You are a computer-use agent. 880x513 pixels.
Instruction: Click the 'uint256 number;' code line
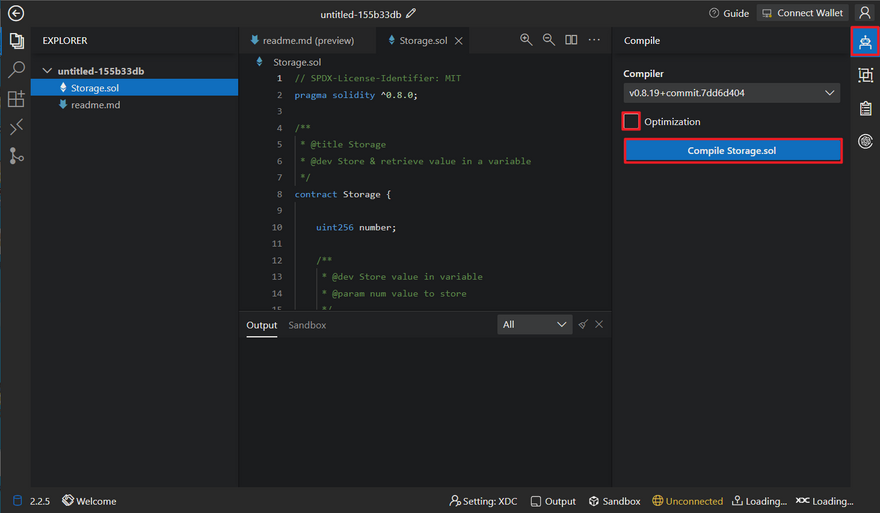(356, 227)
